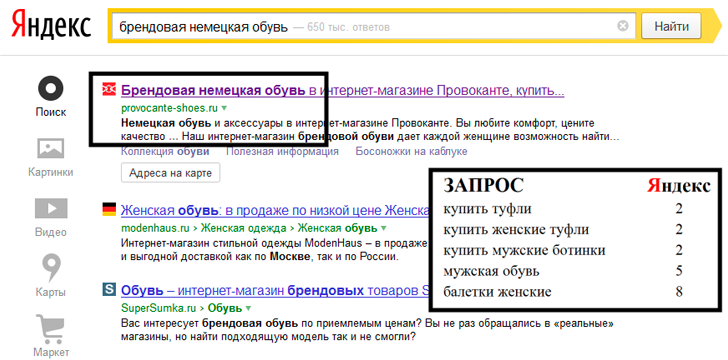The height and width of the screenshot is (360, 728).
Task: Click the provocante-shoes red favicon
Action: 109,90
